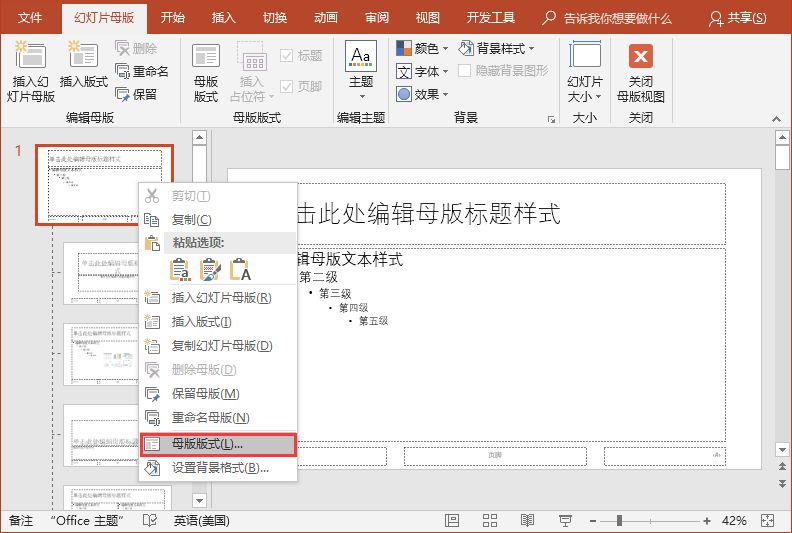Select 重命名母版(N) context menu entry
Viewport: 792px width, 533px height.
[x=218, y=418]
